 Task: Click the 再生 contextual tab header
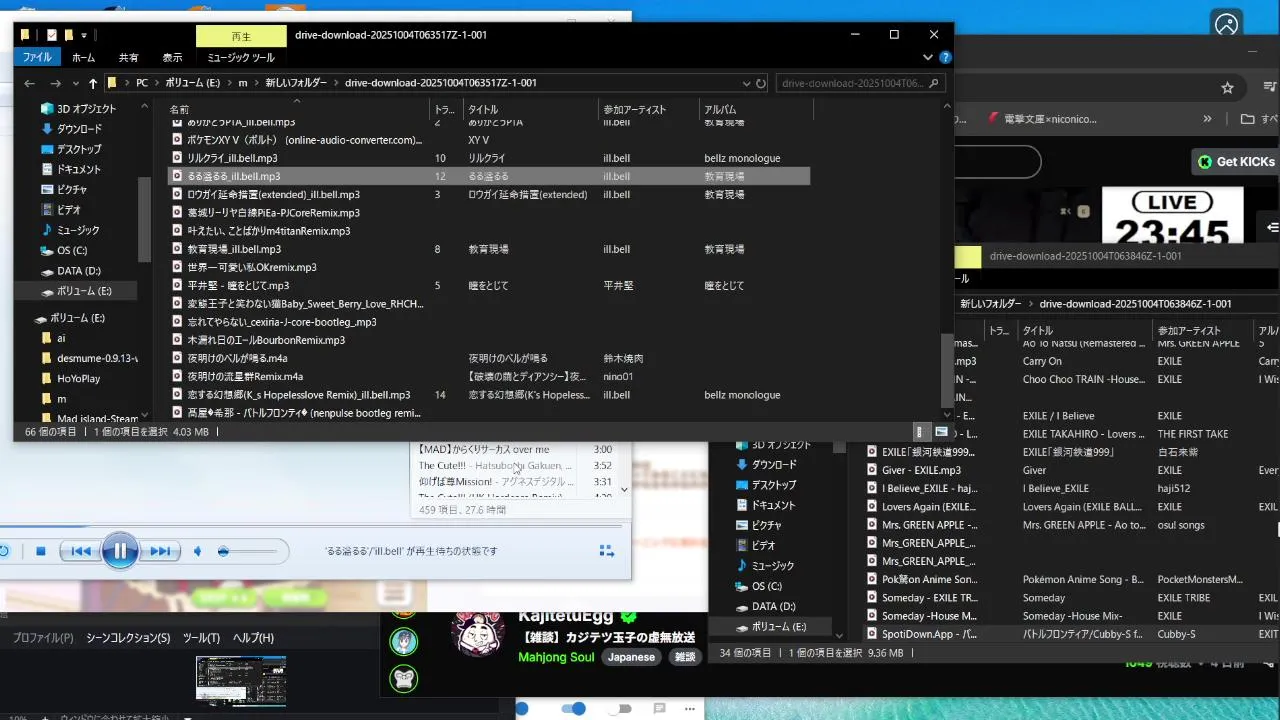[240, 35]
